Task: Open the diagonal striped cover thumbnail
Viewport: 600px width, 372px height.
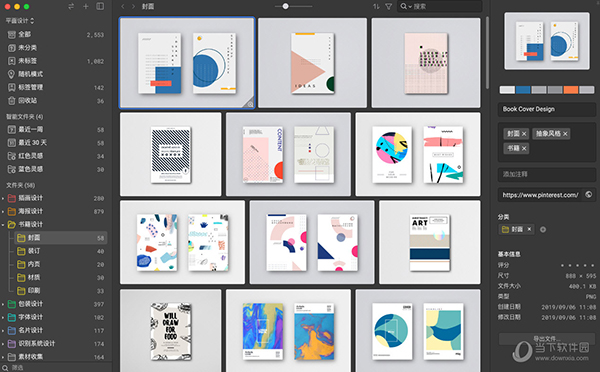Action: [x=171, y=154]
